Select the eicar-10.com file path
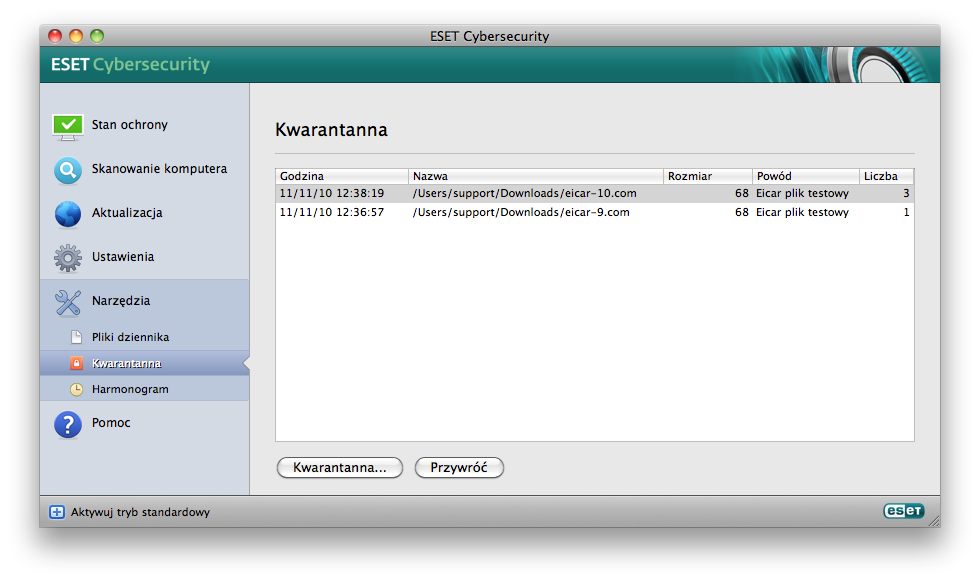Screen dimensions: 980x582 524,193
